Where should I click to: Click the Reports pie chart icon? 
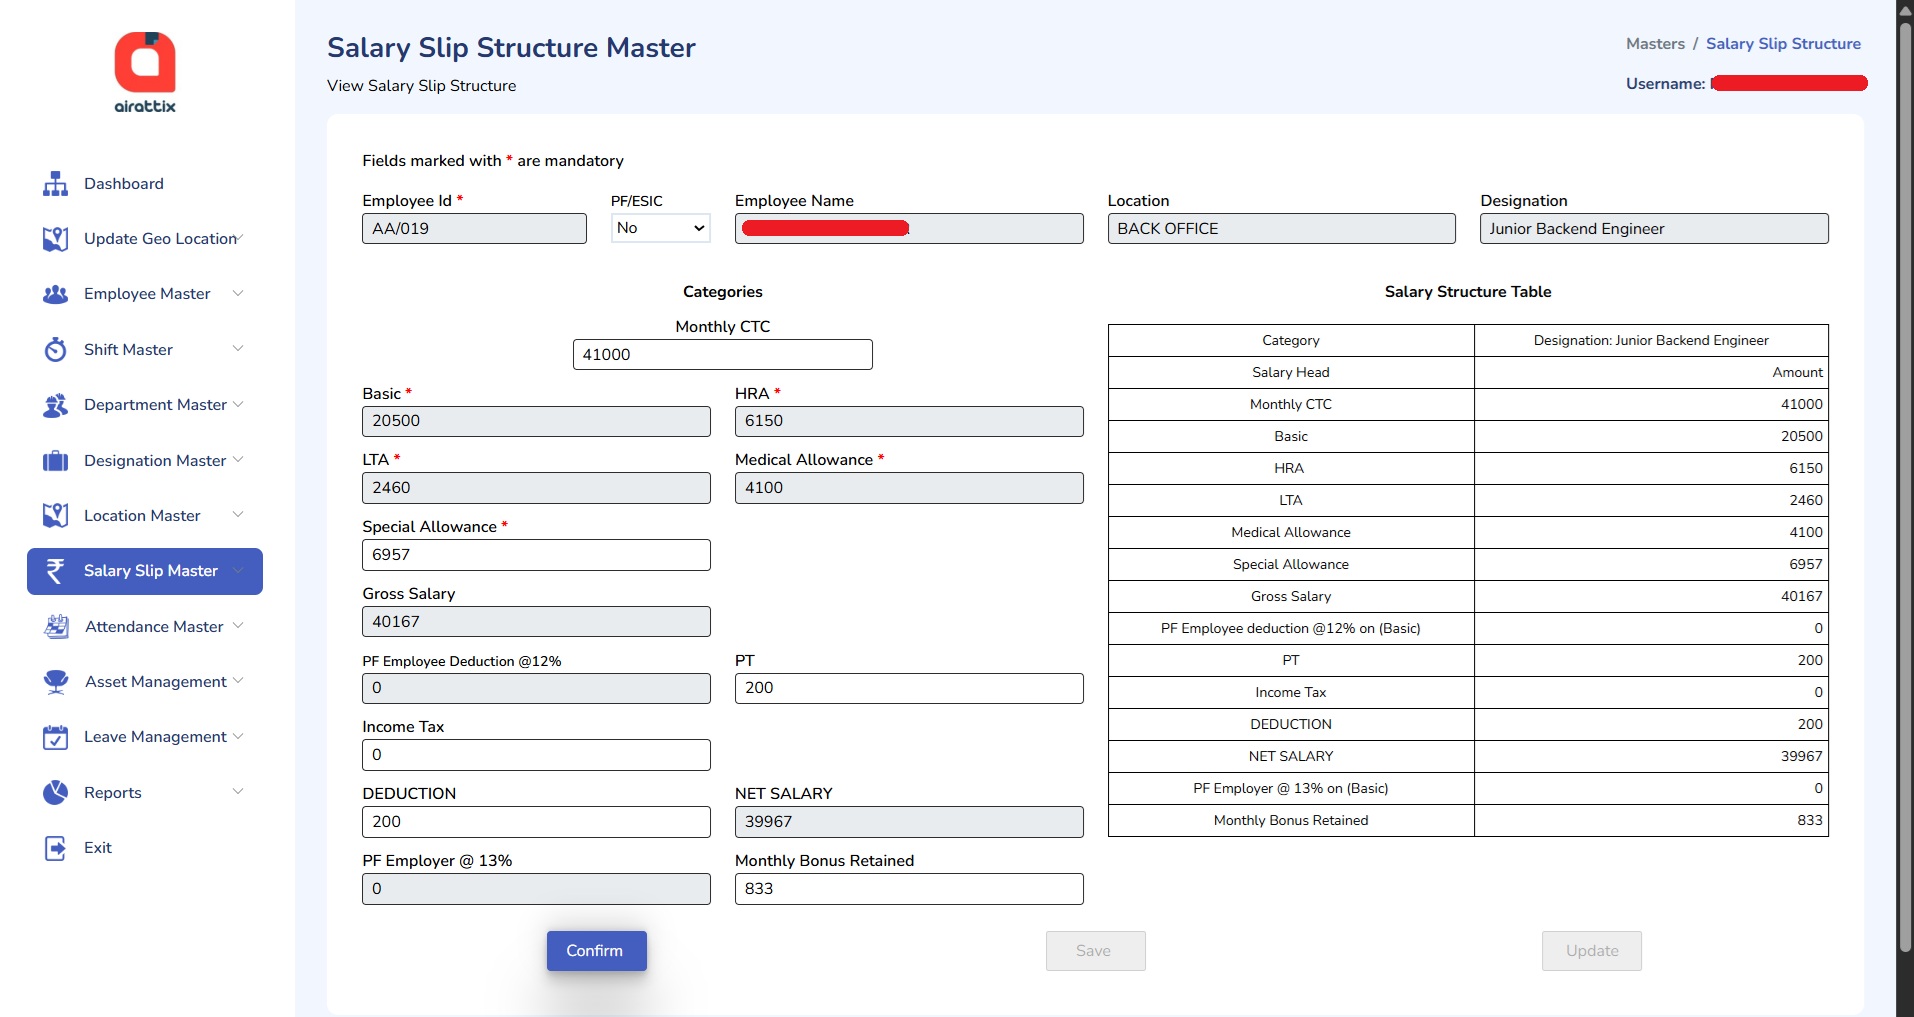(x=56, y=793)
